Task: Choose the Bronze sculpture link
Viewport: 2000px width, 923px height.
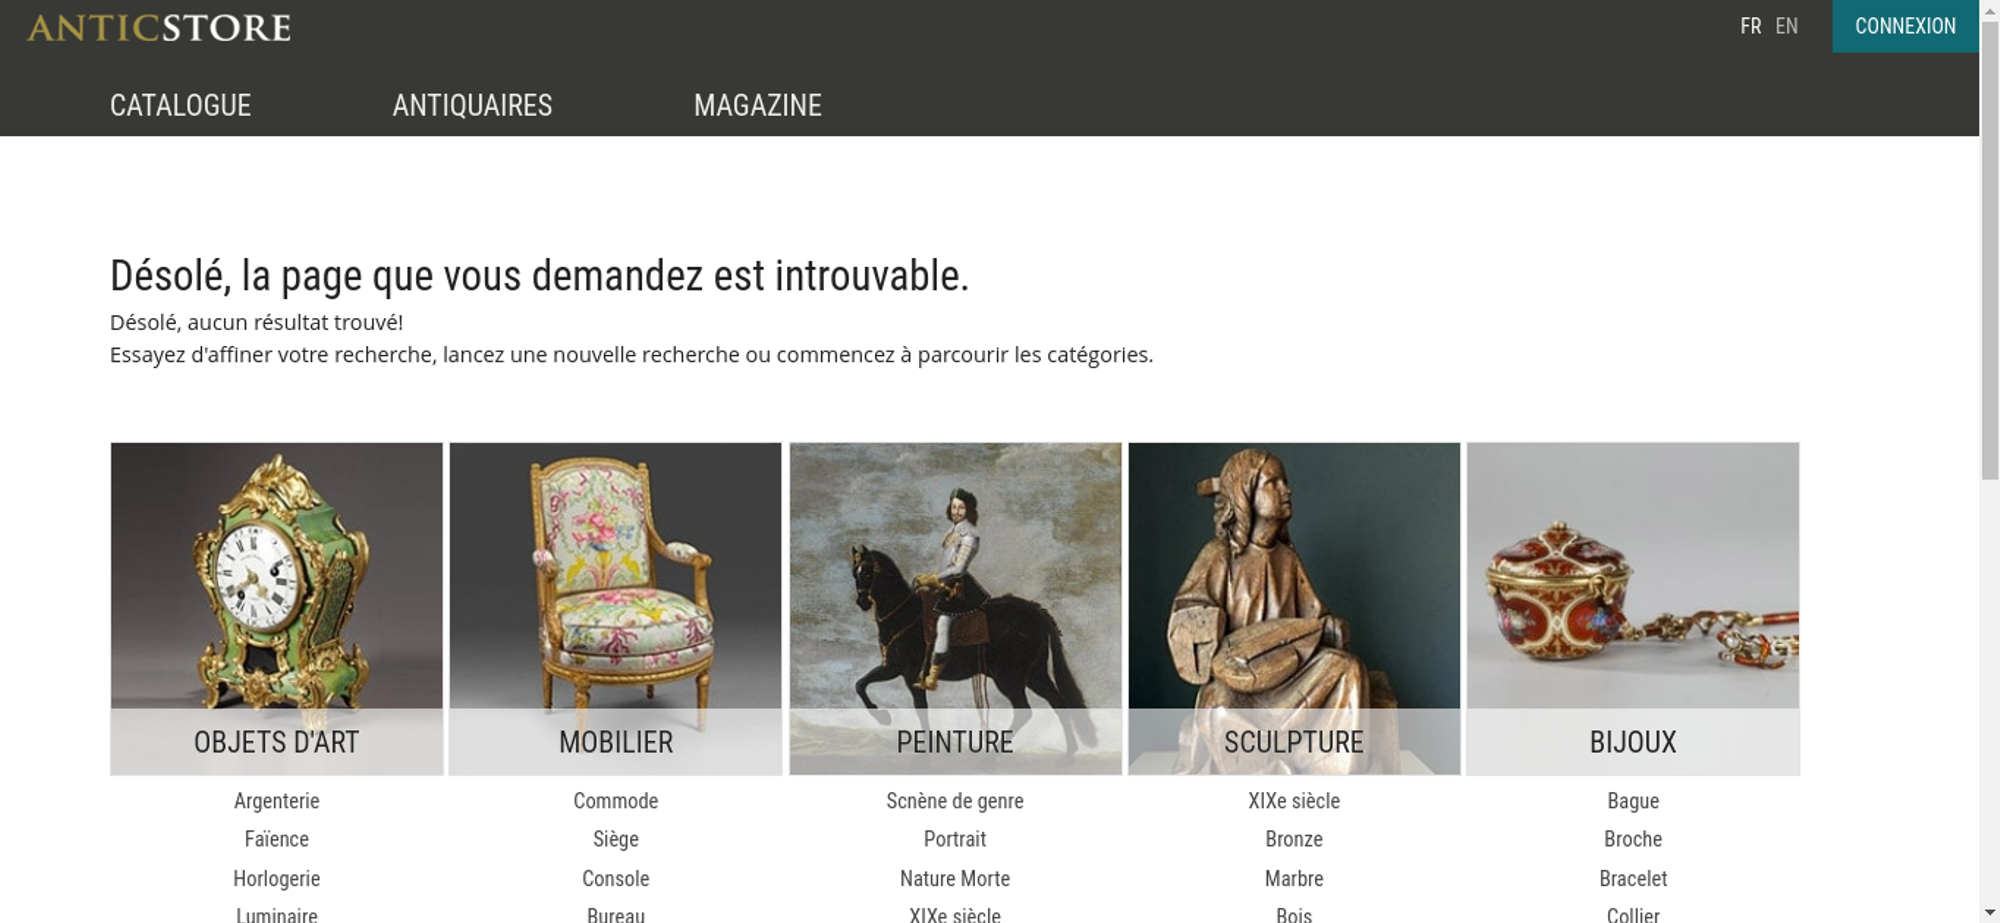Action: (x=1294, y=839)
